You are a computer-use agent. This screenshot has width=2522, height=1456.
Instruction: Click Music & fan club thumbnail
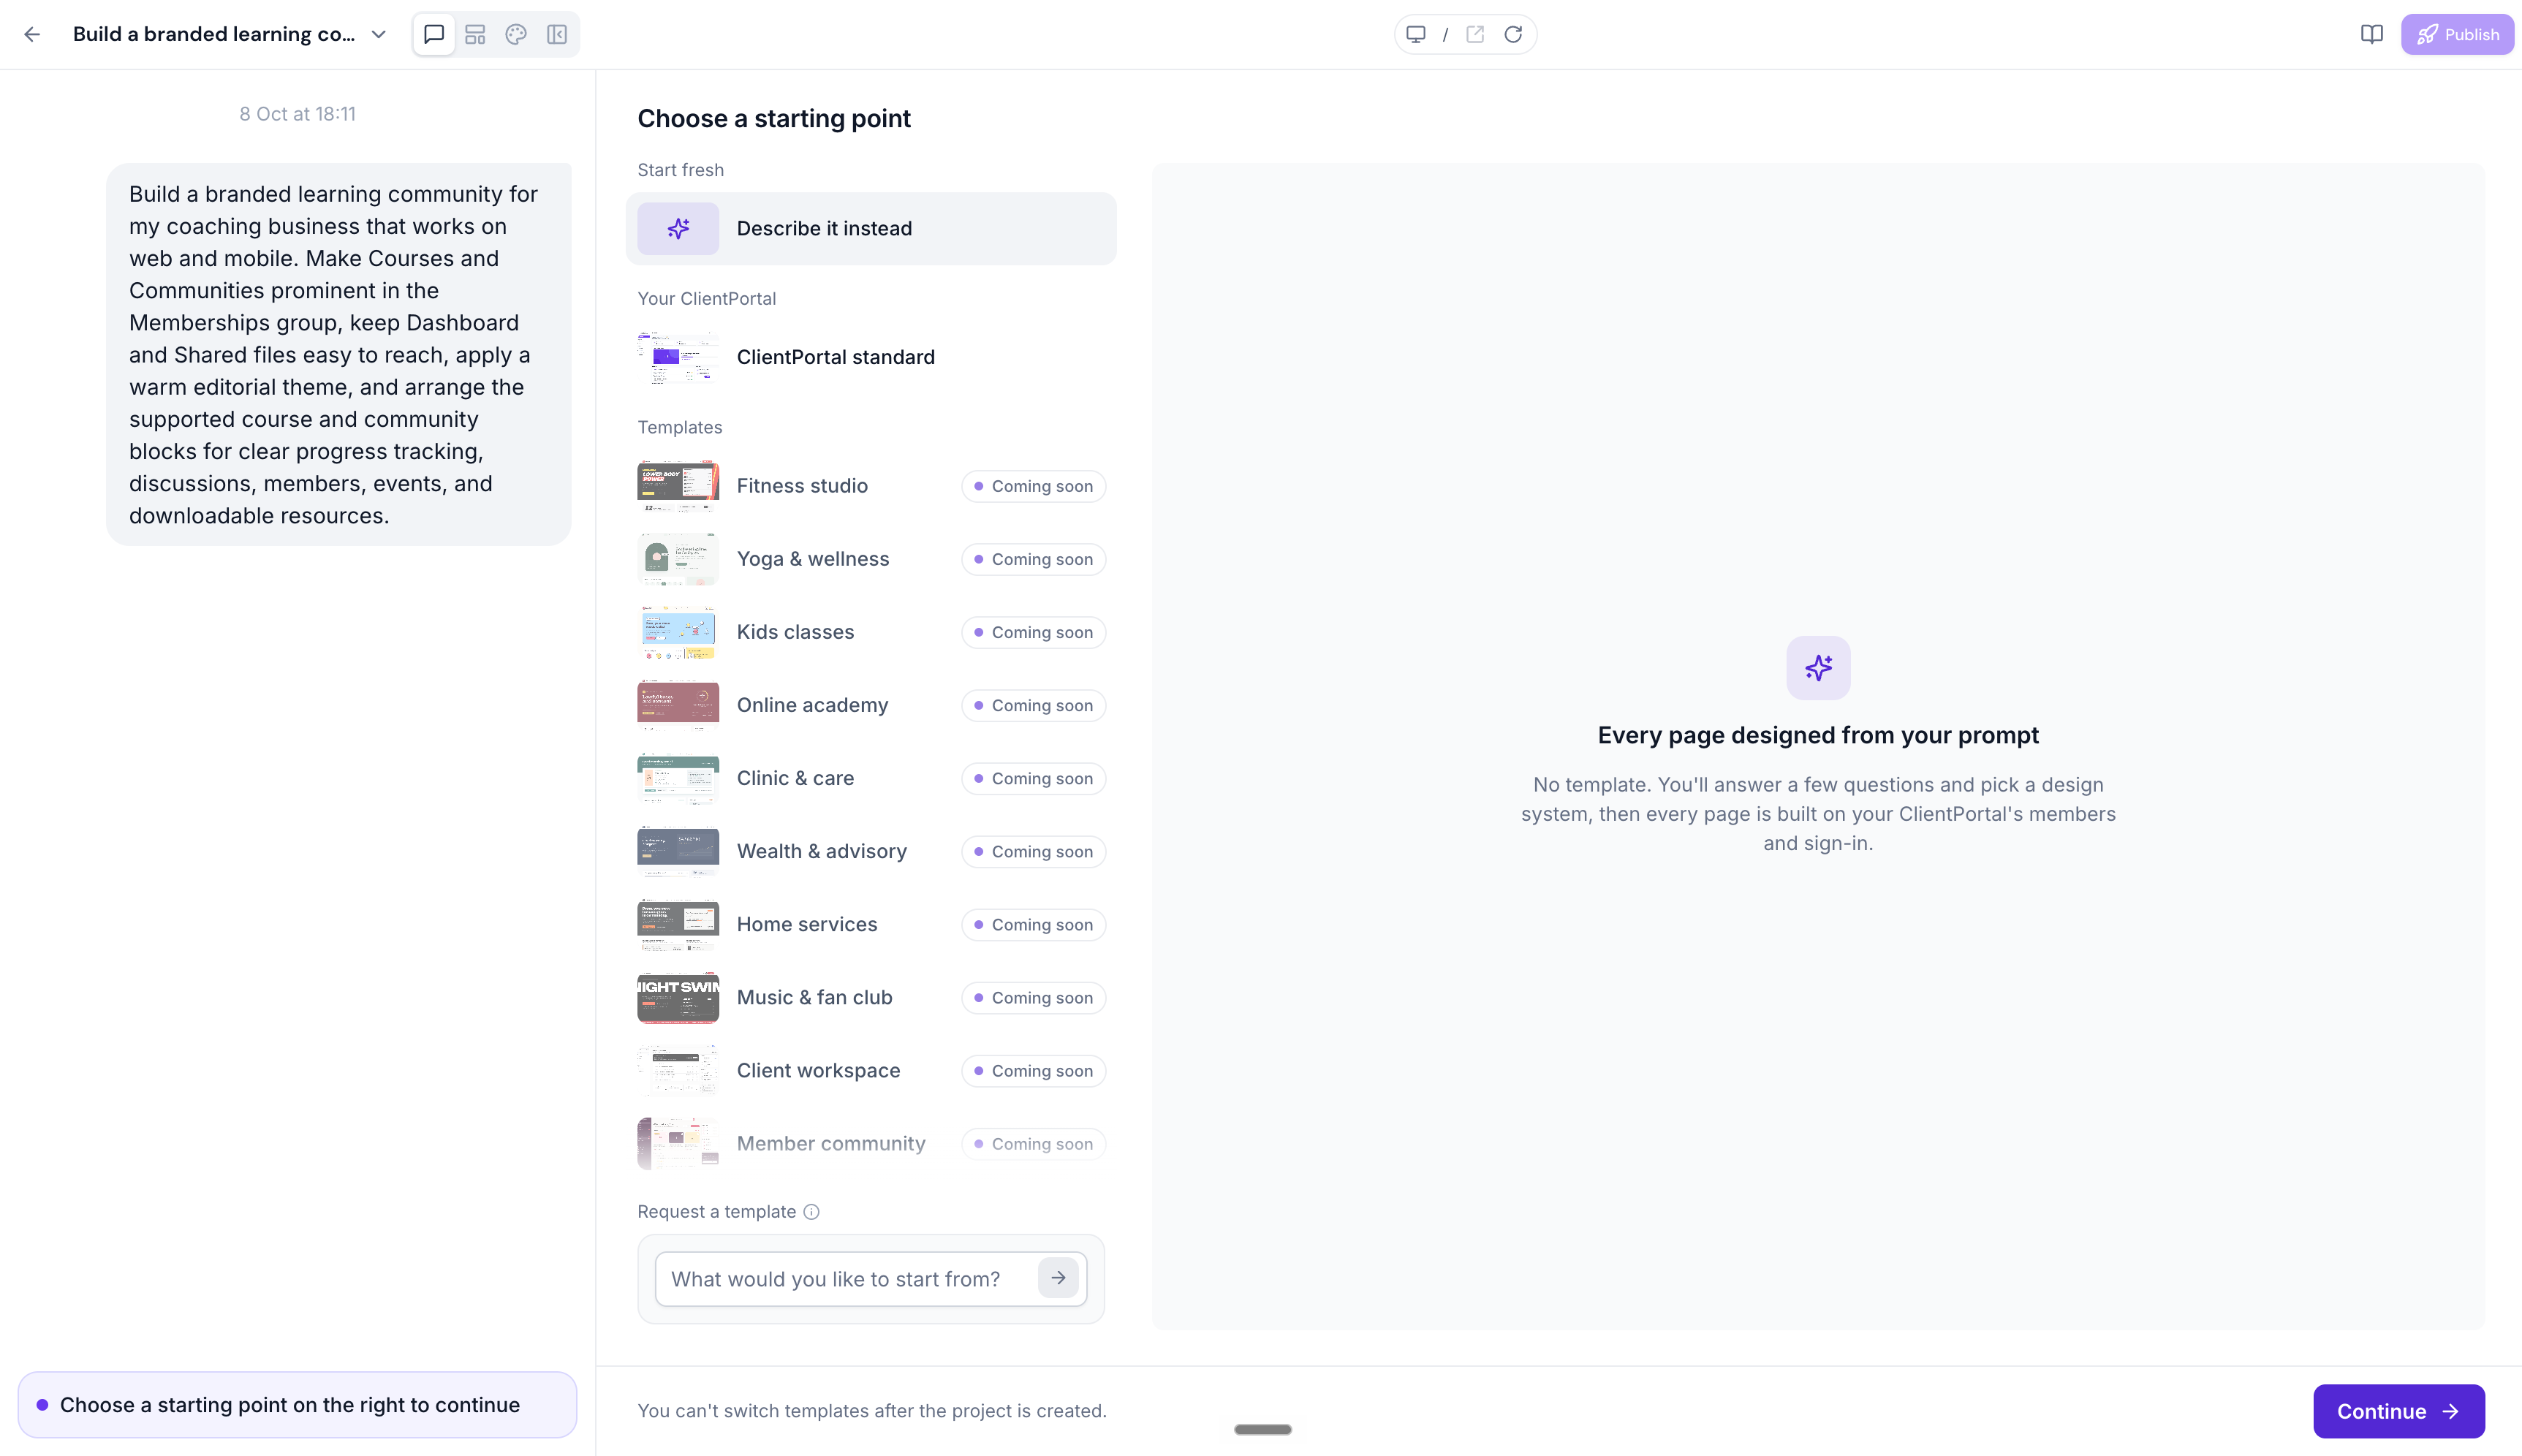[678, 997]
